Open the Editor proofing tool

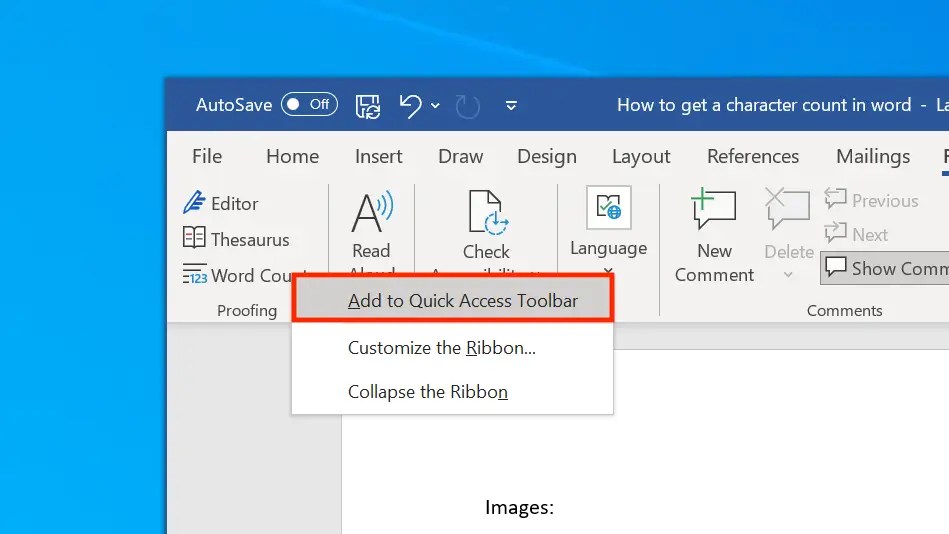click(x=221, y=203)
